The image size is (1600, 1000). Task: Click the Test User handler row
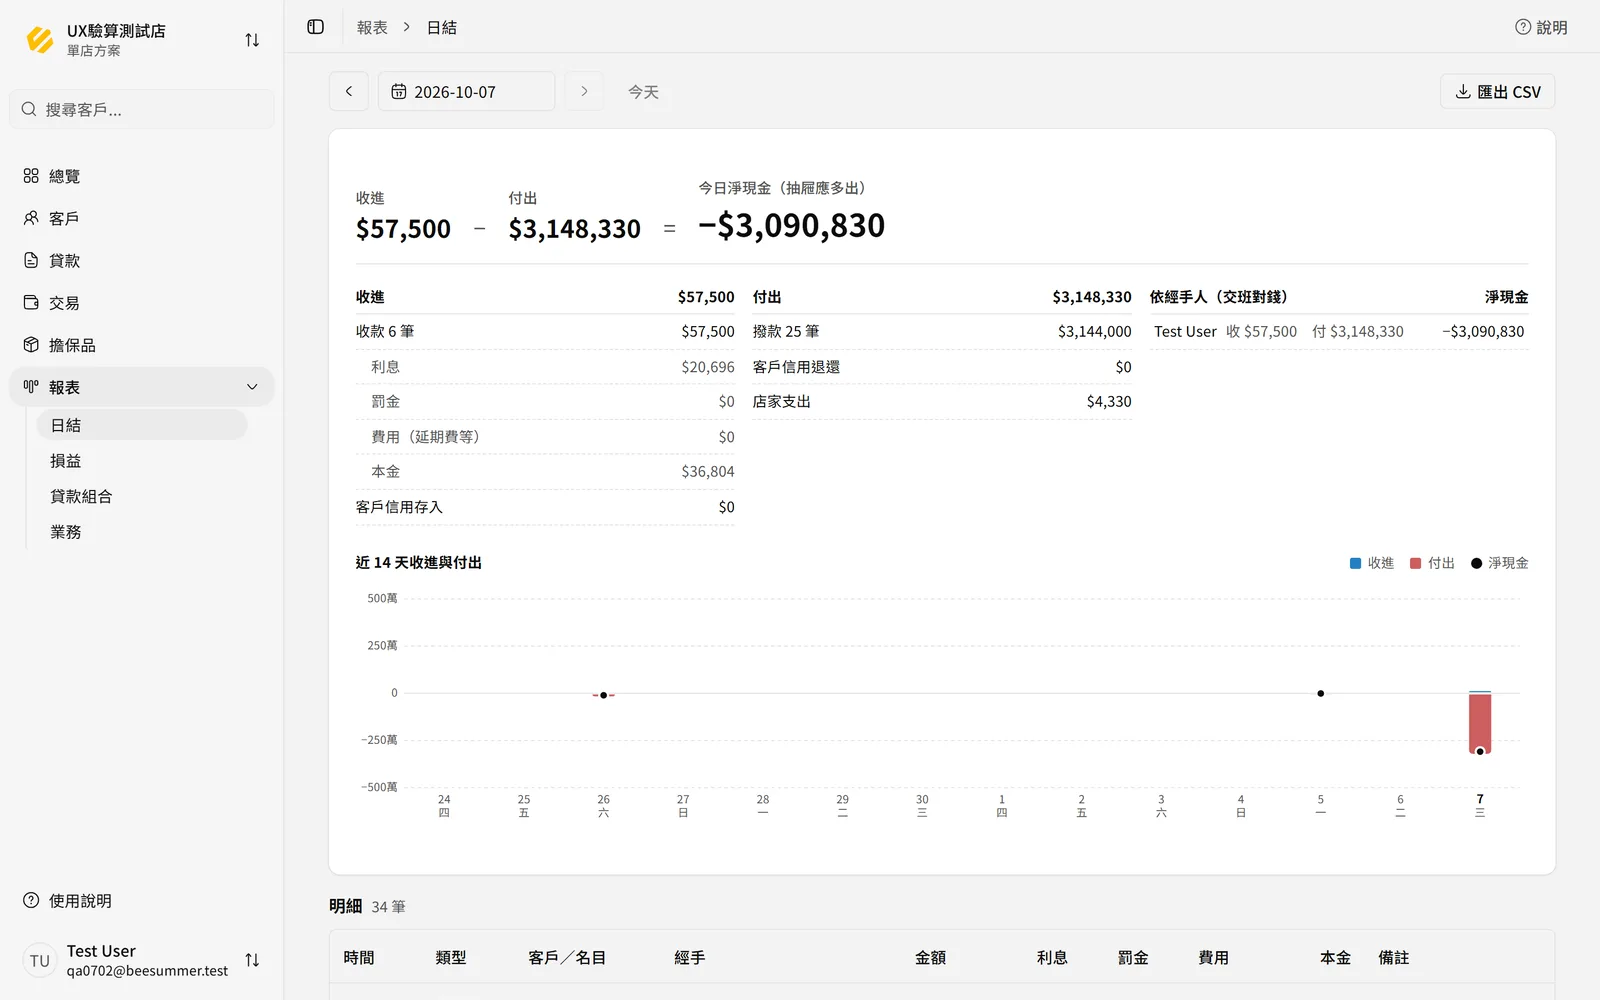click(1339, 331)
